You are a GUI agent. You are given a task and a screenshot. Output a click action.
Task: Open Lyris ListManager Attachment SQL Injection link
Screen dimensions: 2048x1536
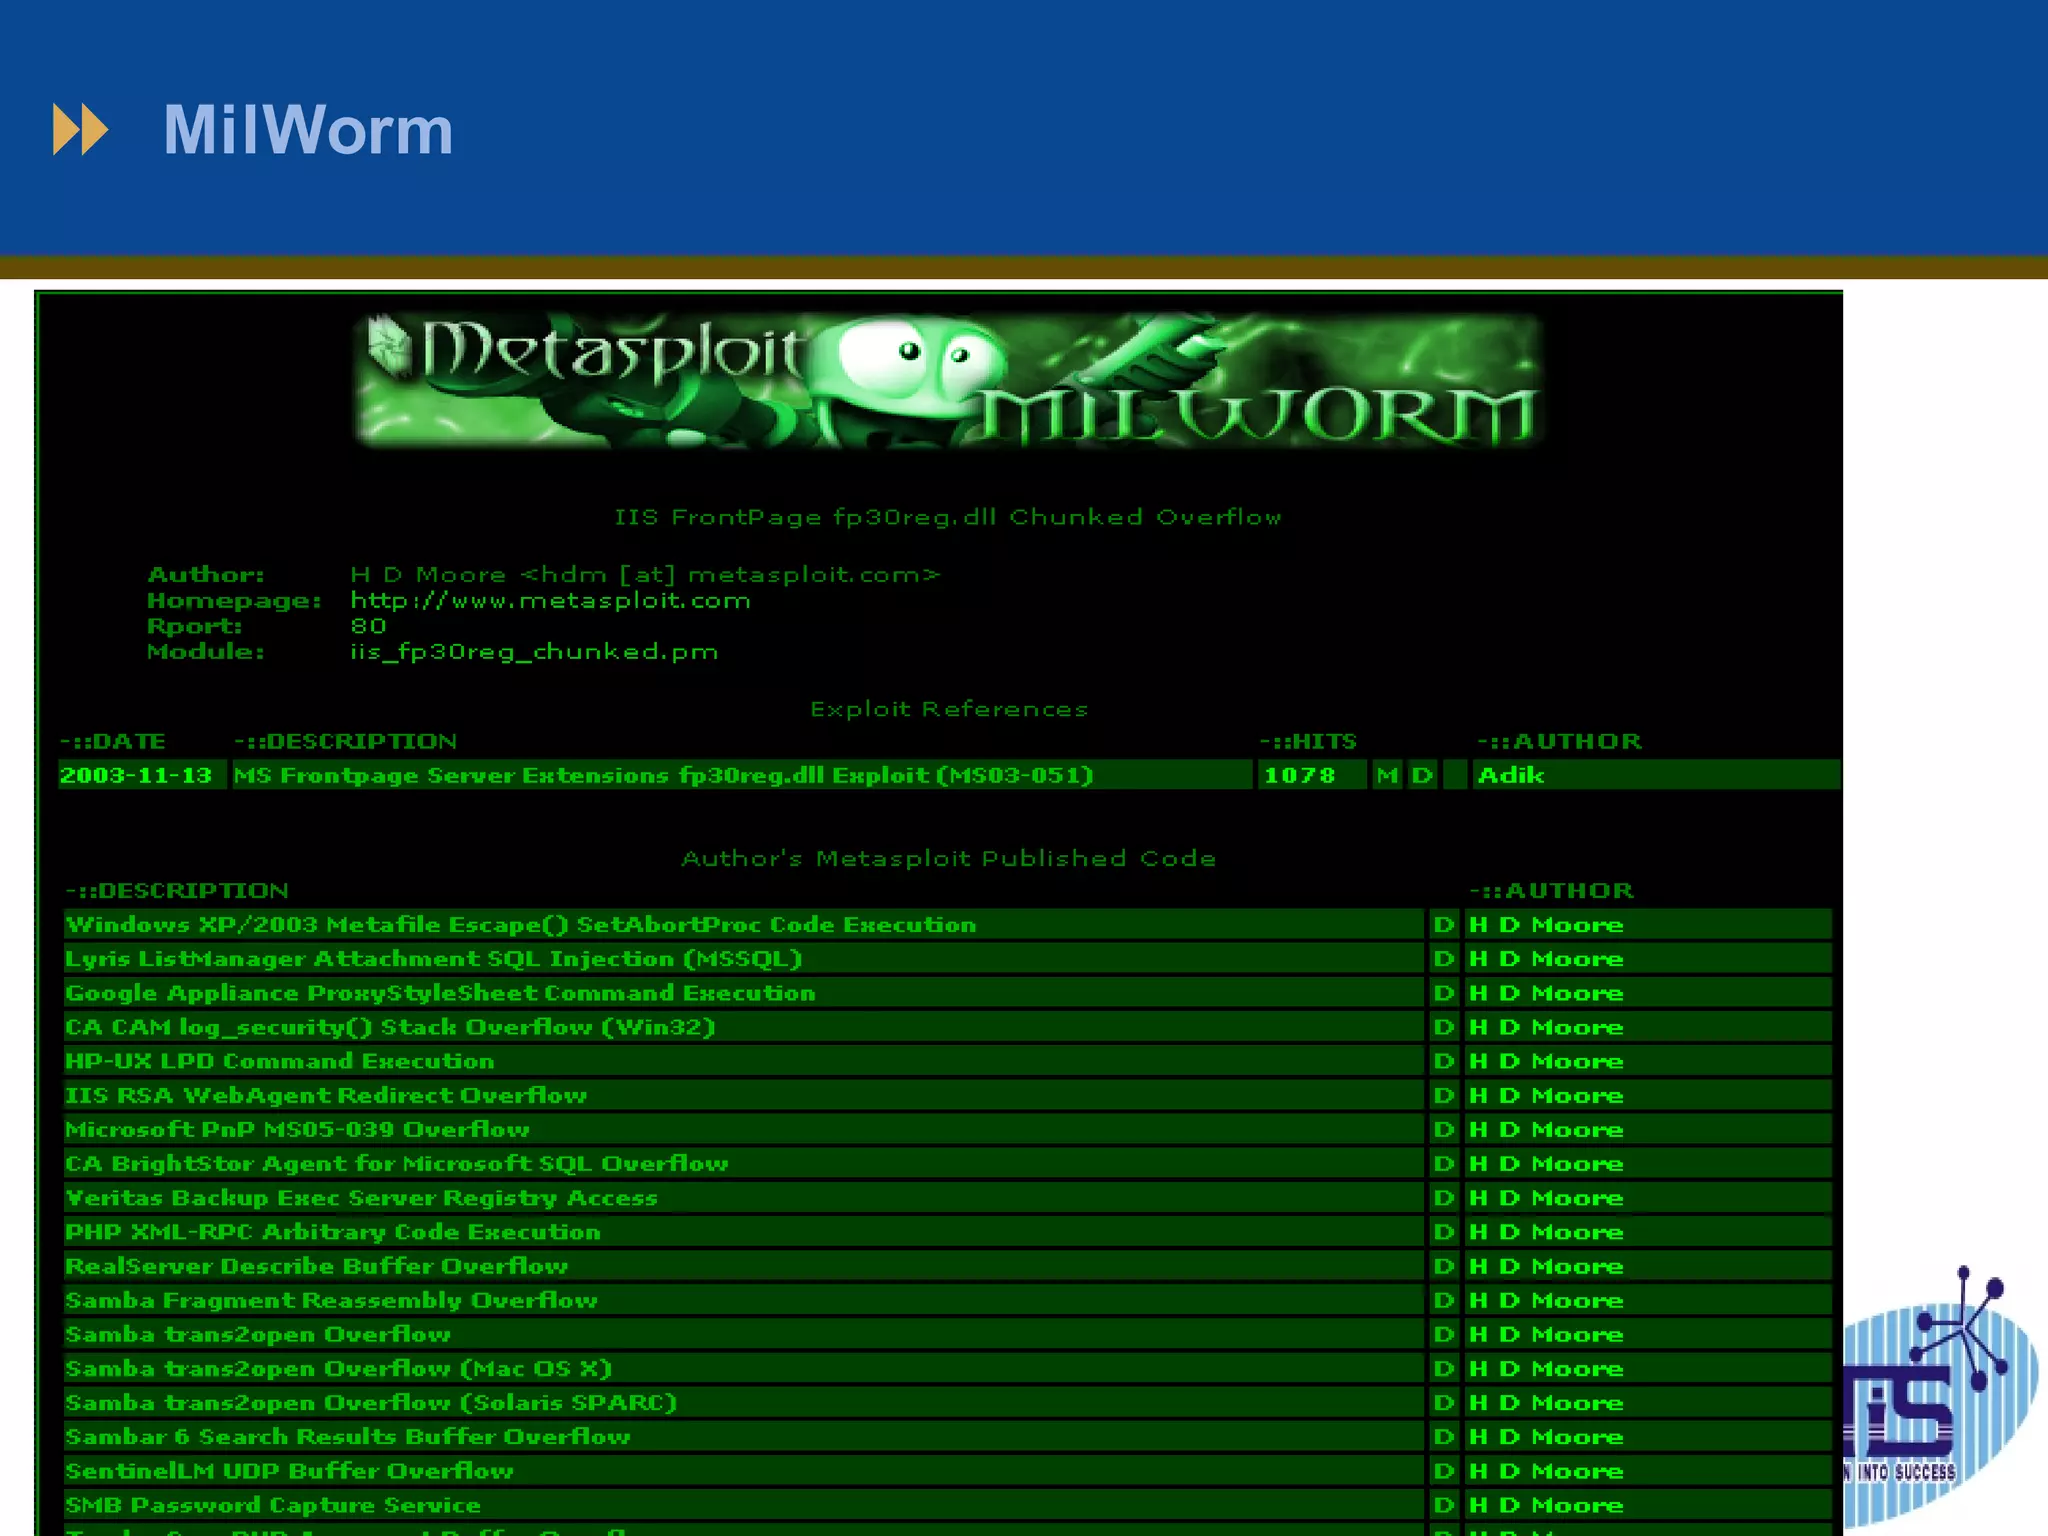click(x=433, y=959)
